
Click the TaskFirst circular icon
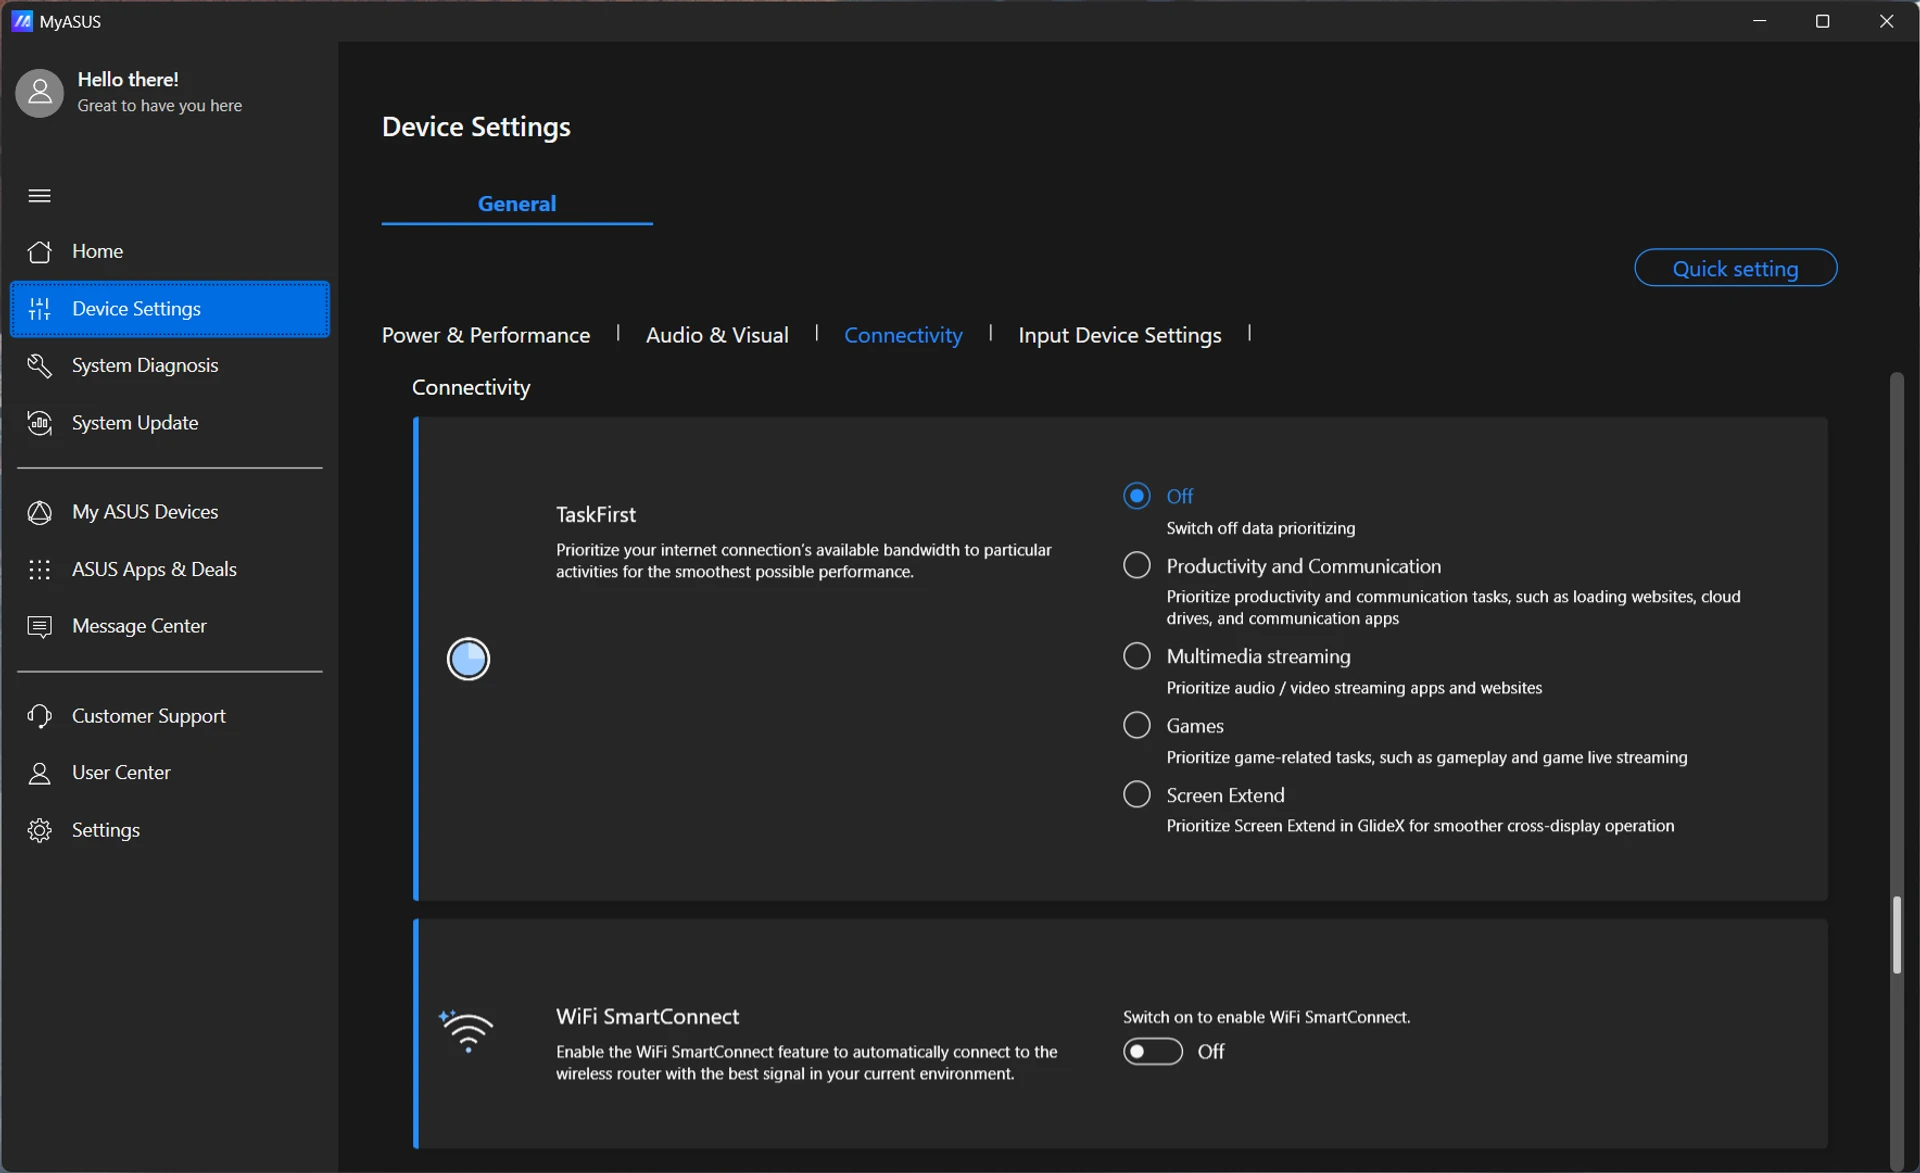click(468, 658)
